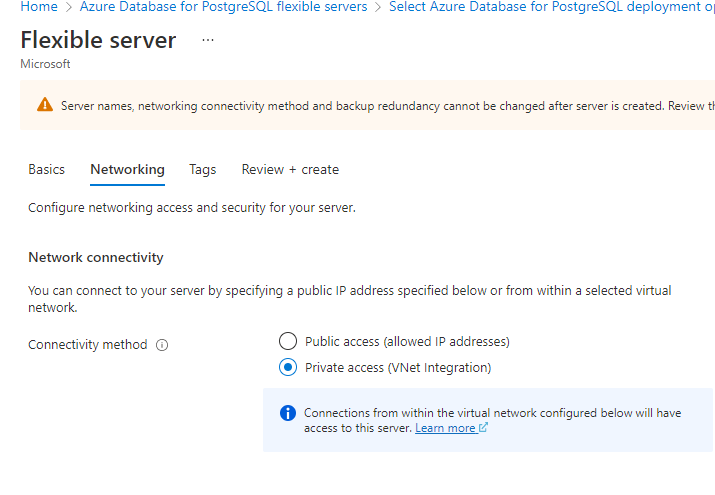Click 'Connections from within the virtual network' message
The image size is (715, 495).
(492, 420)
